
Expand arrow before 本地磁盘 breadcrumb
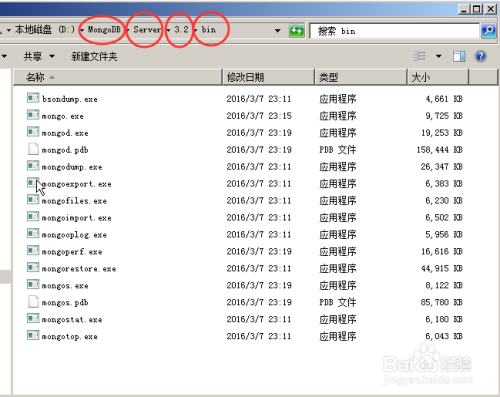pos(9,30)
